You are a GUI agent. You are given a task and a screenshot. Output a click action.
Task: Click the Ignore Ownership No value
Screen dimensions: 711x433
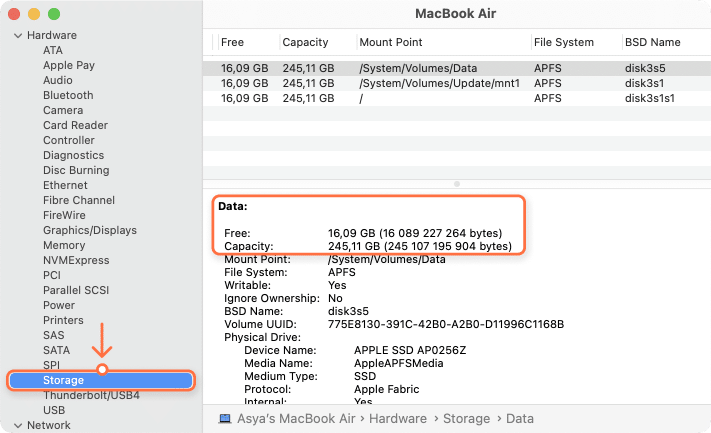[335, 298]
